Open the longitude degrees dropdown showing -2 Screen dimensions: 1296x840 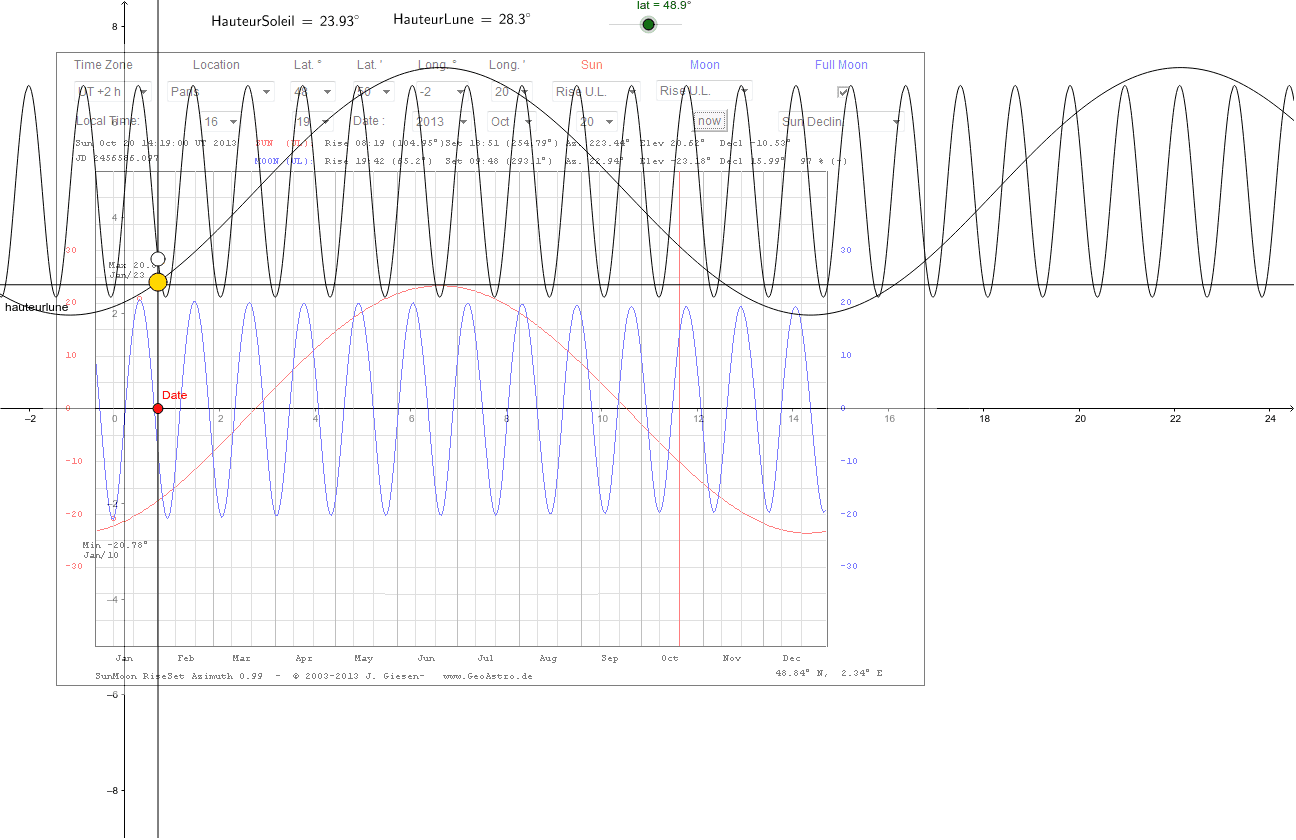click(x=440, y=91)
